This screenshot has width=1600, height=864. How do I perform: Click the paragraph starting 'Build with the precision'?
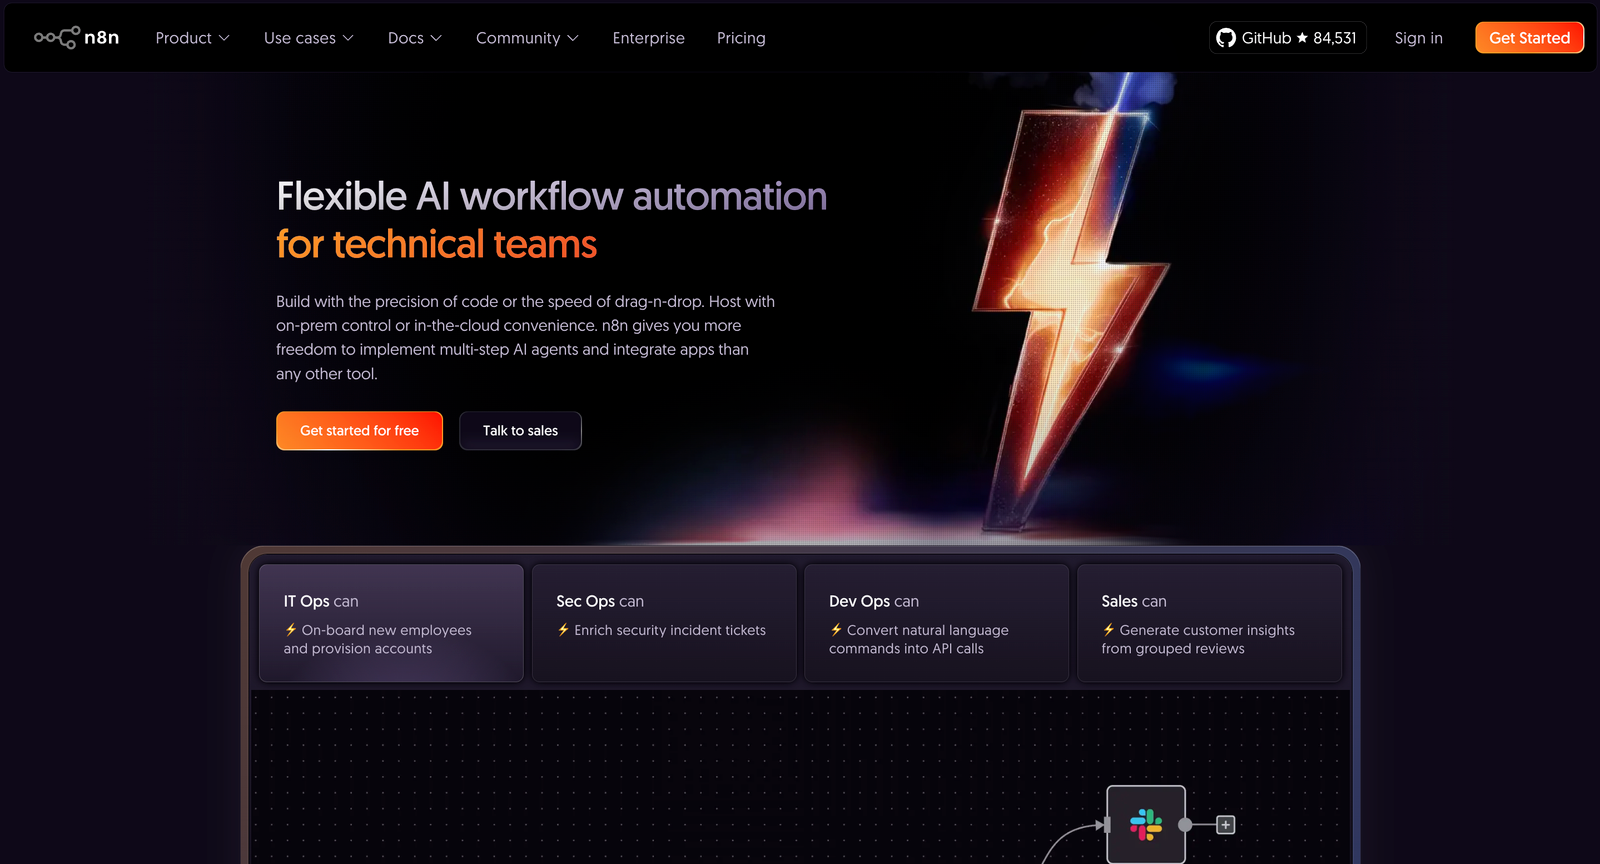[x=526, y=338]
